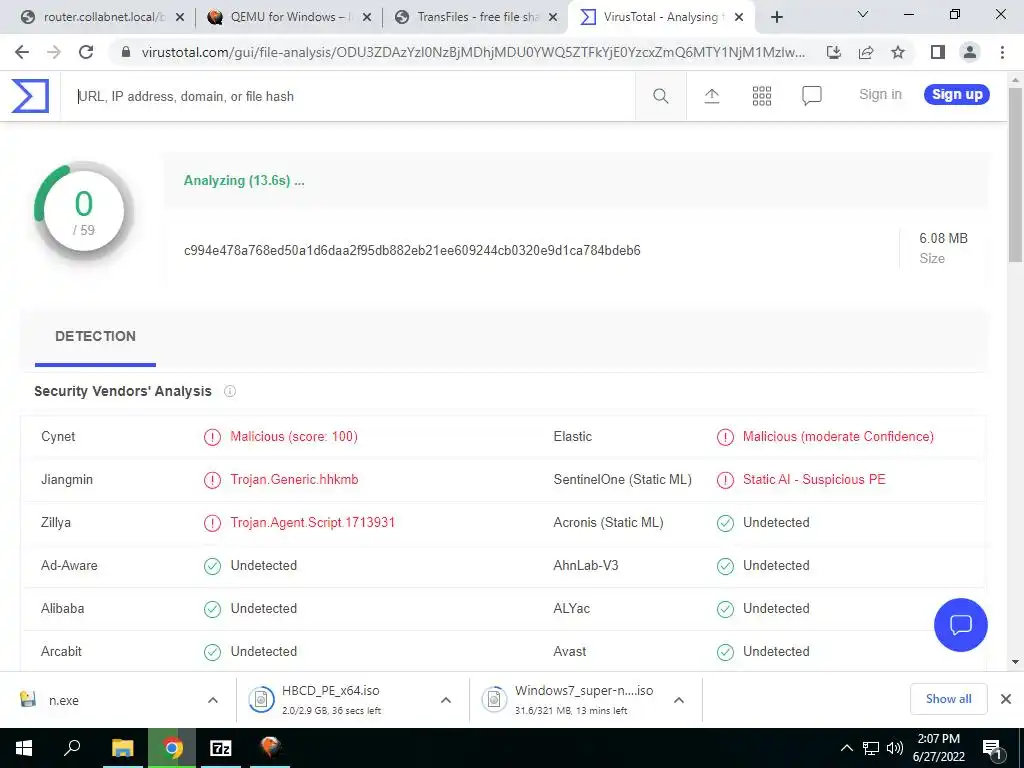Click the browser back arrow
Image resolution: width=1024 pixels, height=768 pixels.
click(x=22, y=52)
